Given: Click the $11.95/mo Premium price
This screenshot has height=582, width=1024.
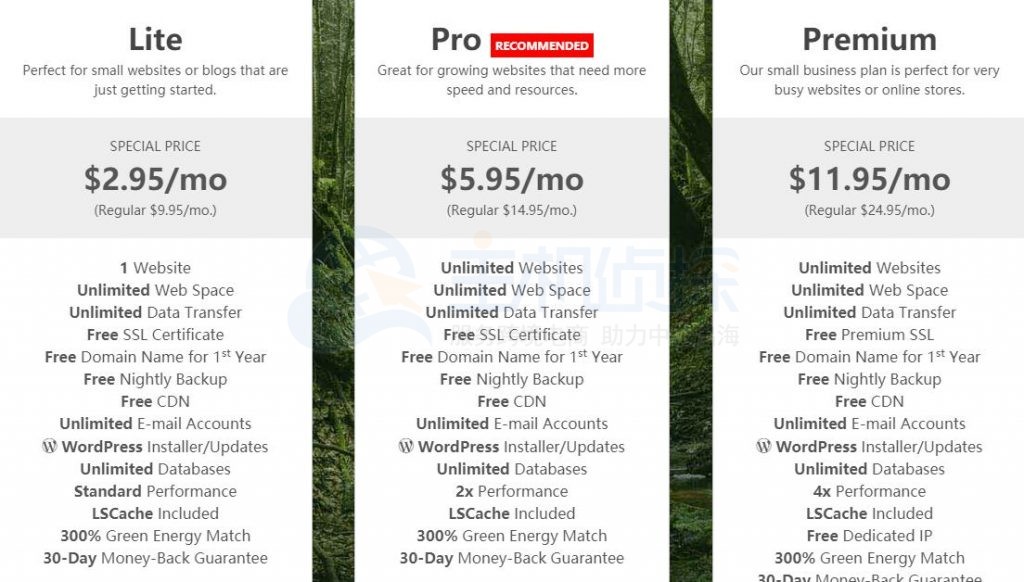Looking at the screenshot, I should [869, 179].
